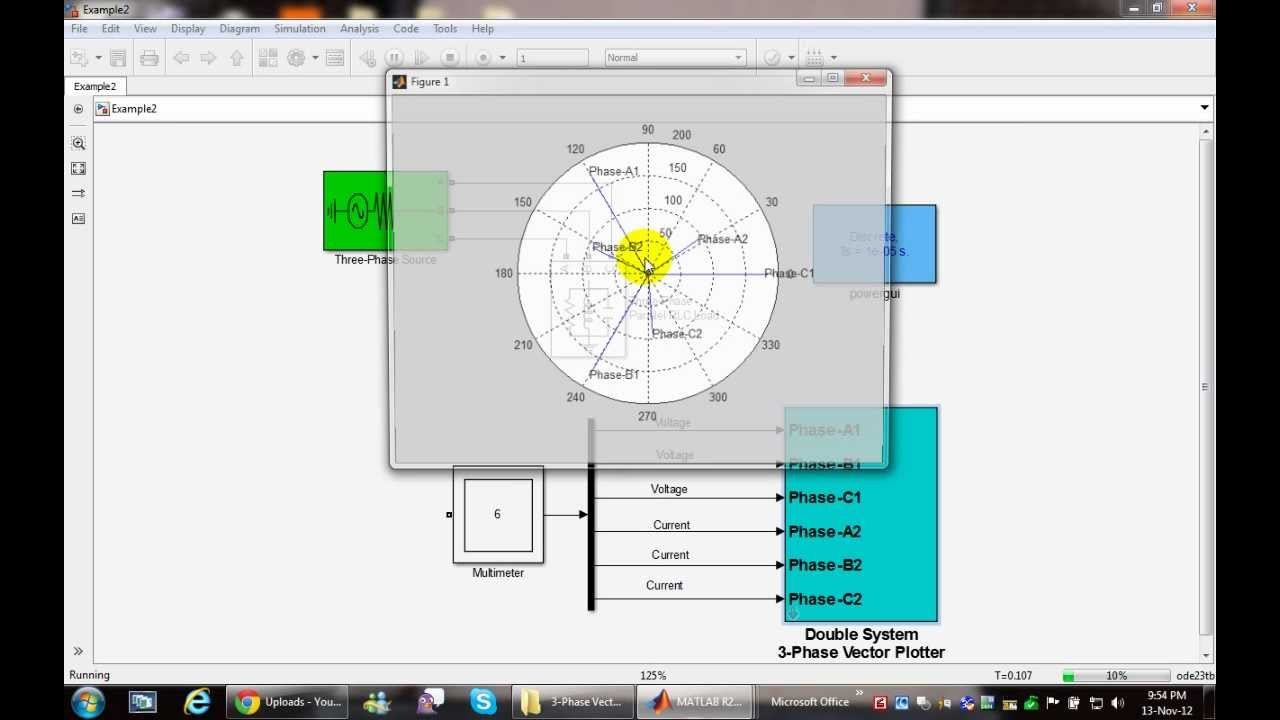Select the Example2 model tab
This screenshot has height=720, width=1280.
tap(95, 86)
